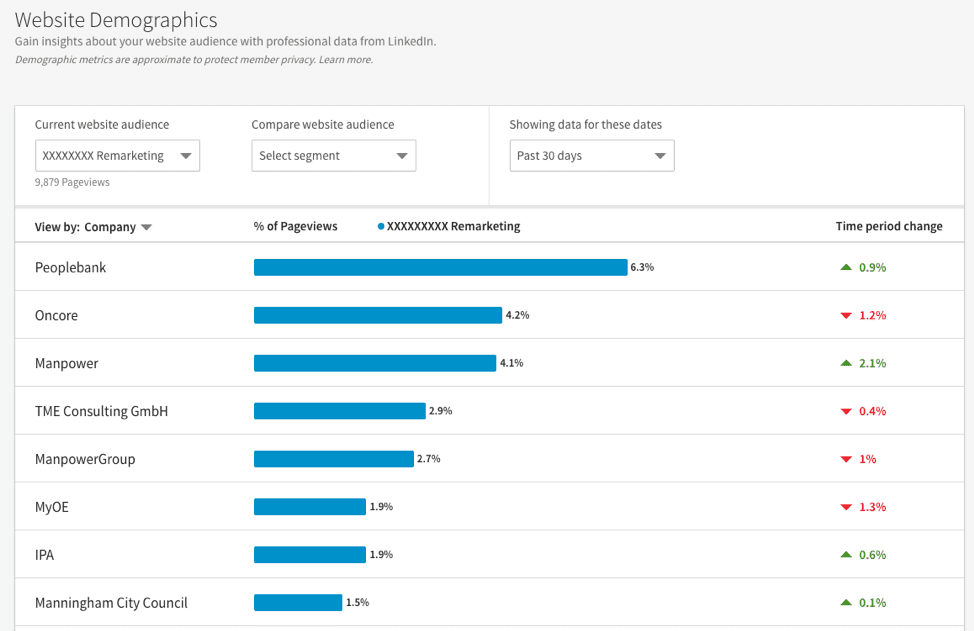This screenshot has width=974, height=631.
Task: Click the red down triangle for MyOE
Action: click(x=846, y=507)
